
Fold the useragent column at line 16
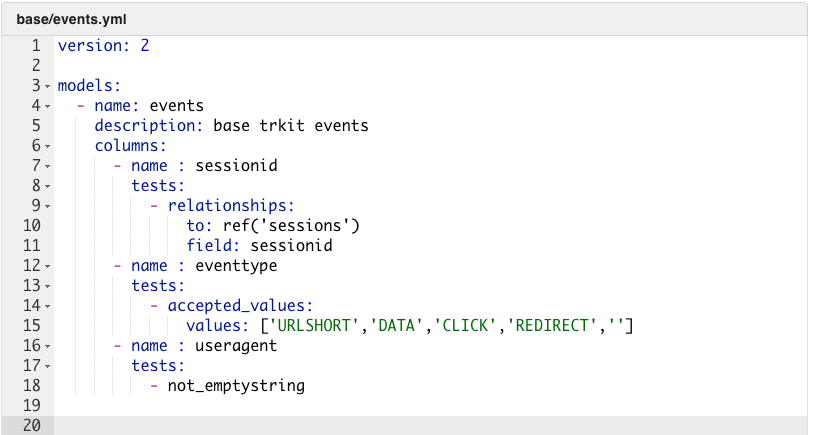point(47,346)
